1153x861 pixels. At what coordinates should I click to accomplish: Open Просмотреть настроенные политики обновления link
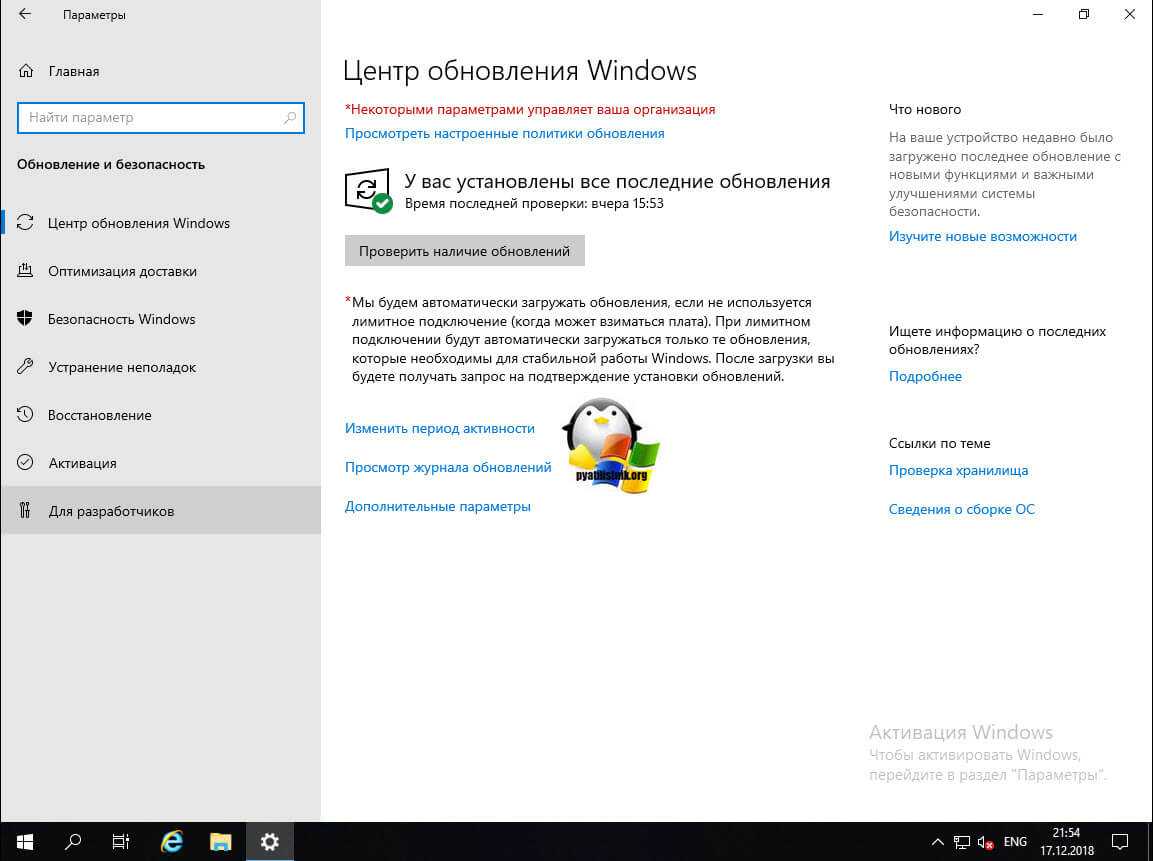(x=504, y=133)
